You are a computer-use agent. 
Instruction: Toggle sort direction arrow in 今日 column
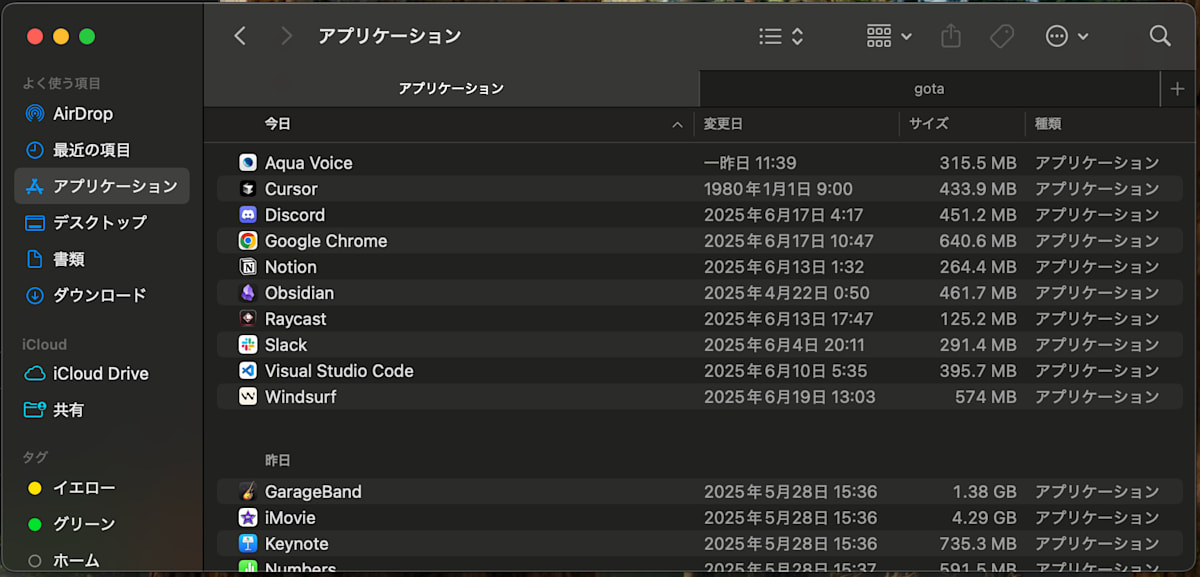pyautogui.click(x=677, y=125)
